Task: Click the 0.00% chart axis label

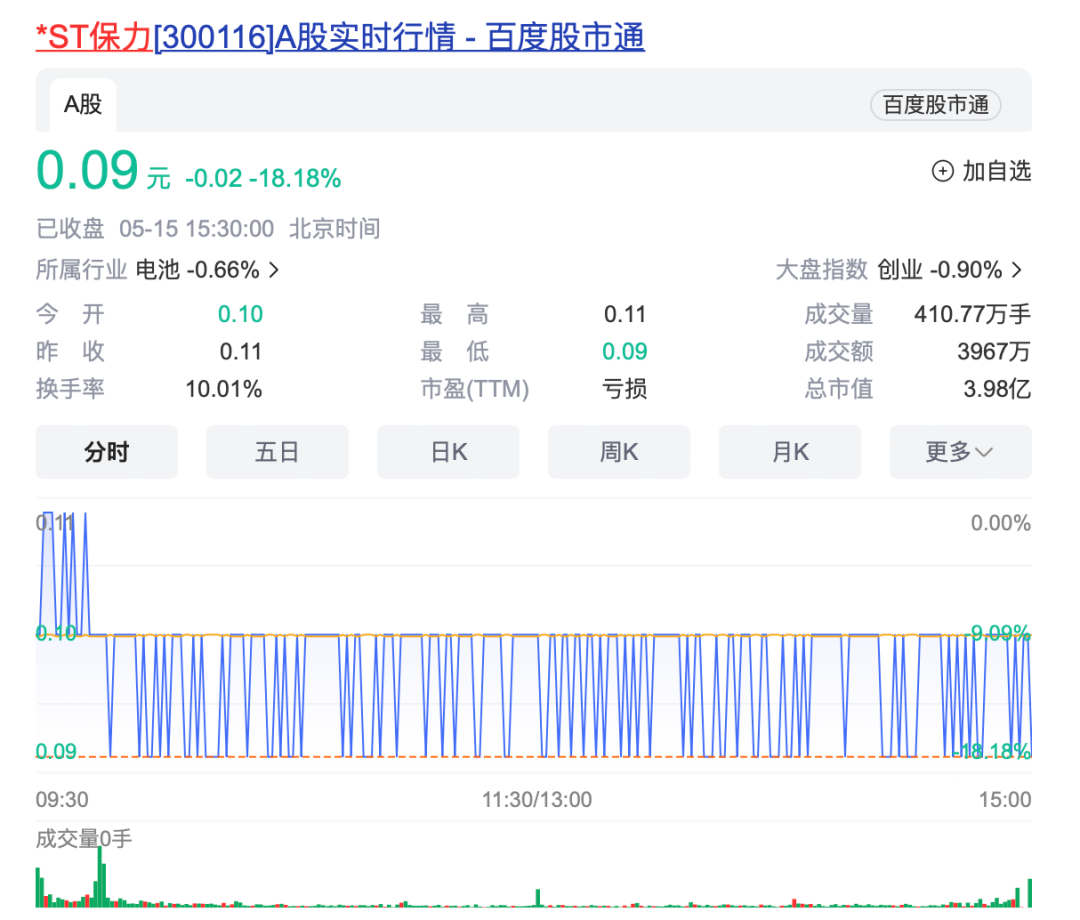Action: point(1001,523)
